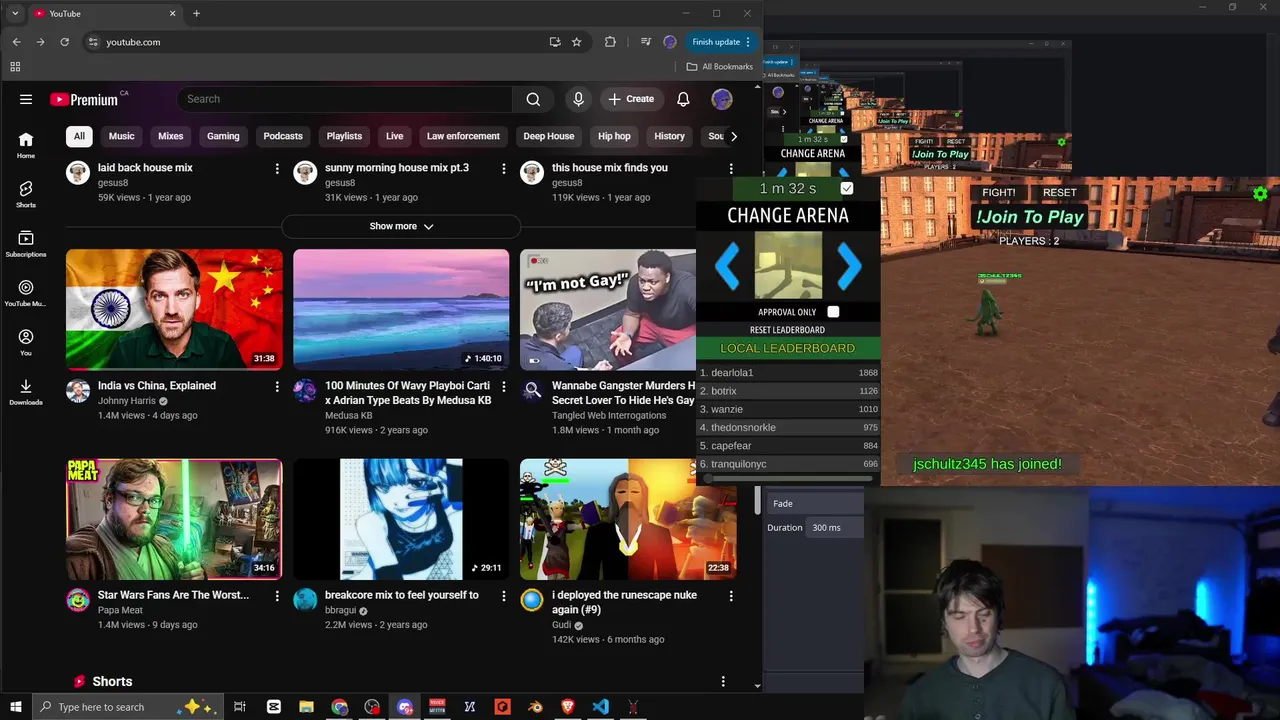Open Blender from the taskbar
The width and height of the screenshot is (1280, 720).
[535, 707]
